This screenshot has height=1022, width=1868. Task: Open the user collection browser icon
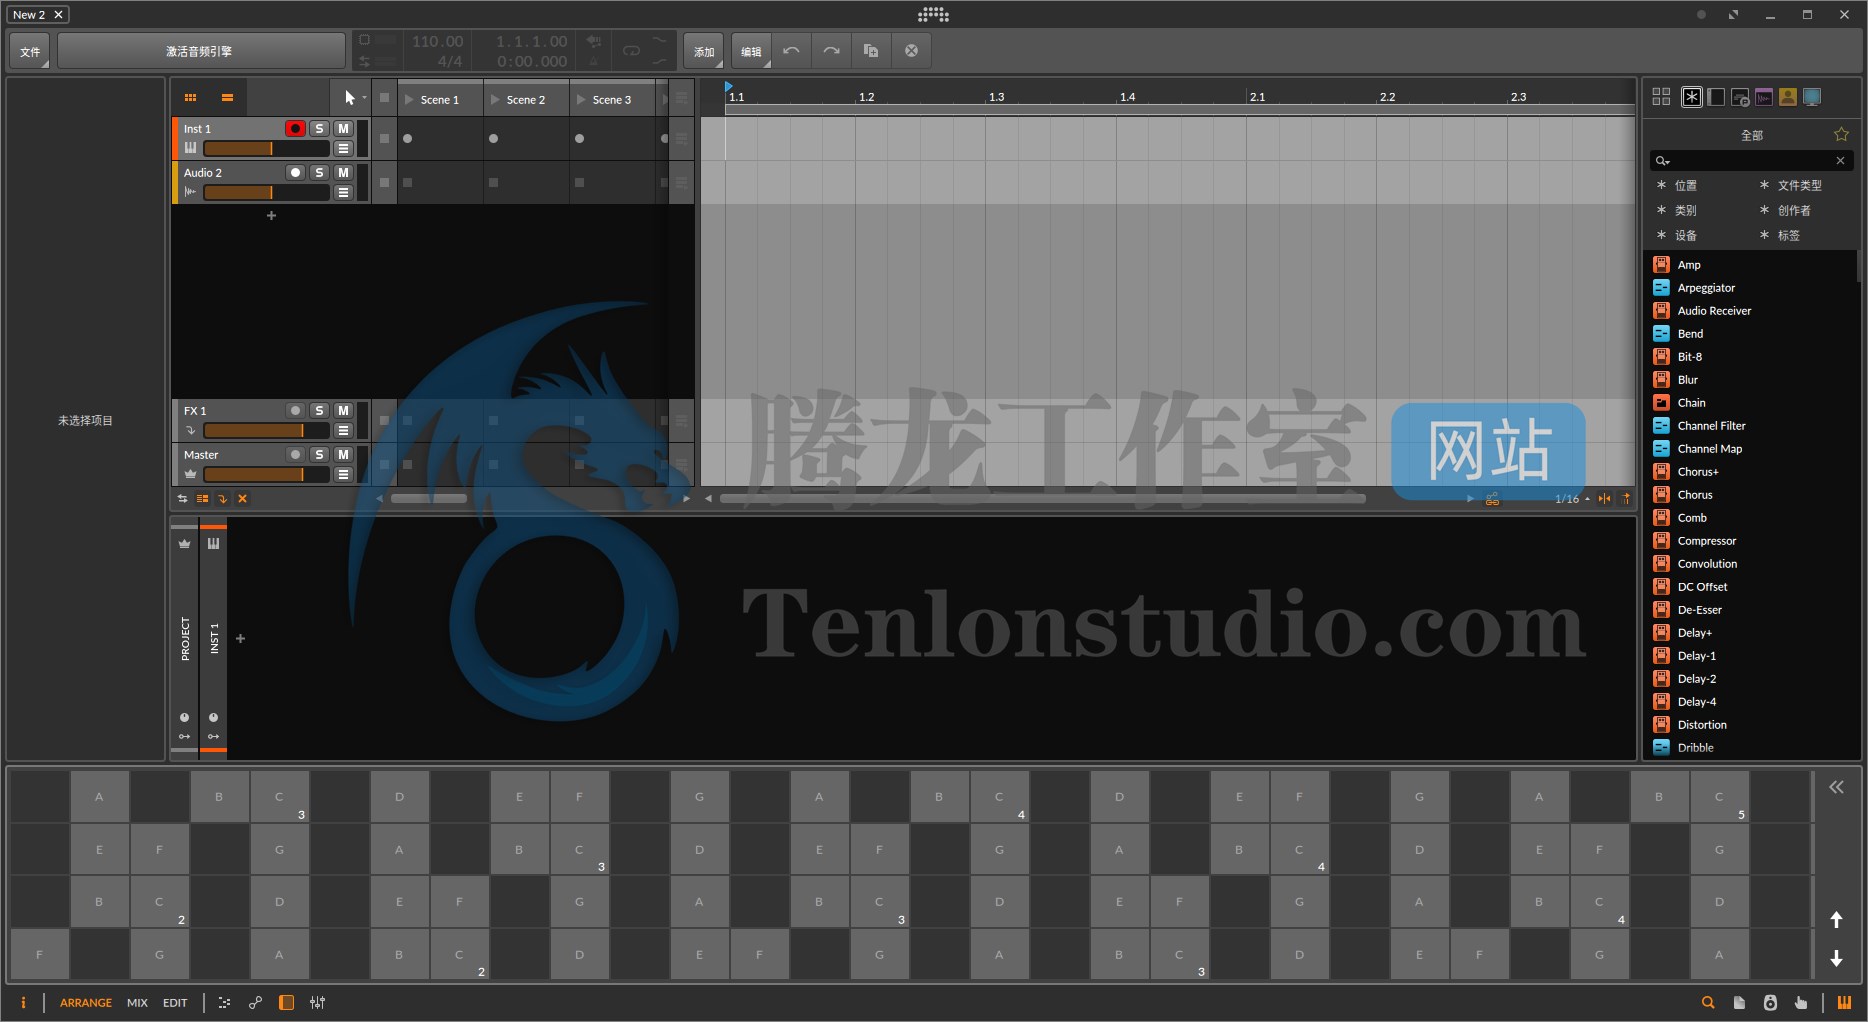tap(1788, 97)
